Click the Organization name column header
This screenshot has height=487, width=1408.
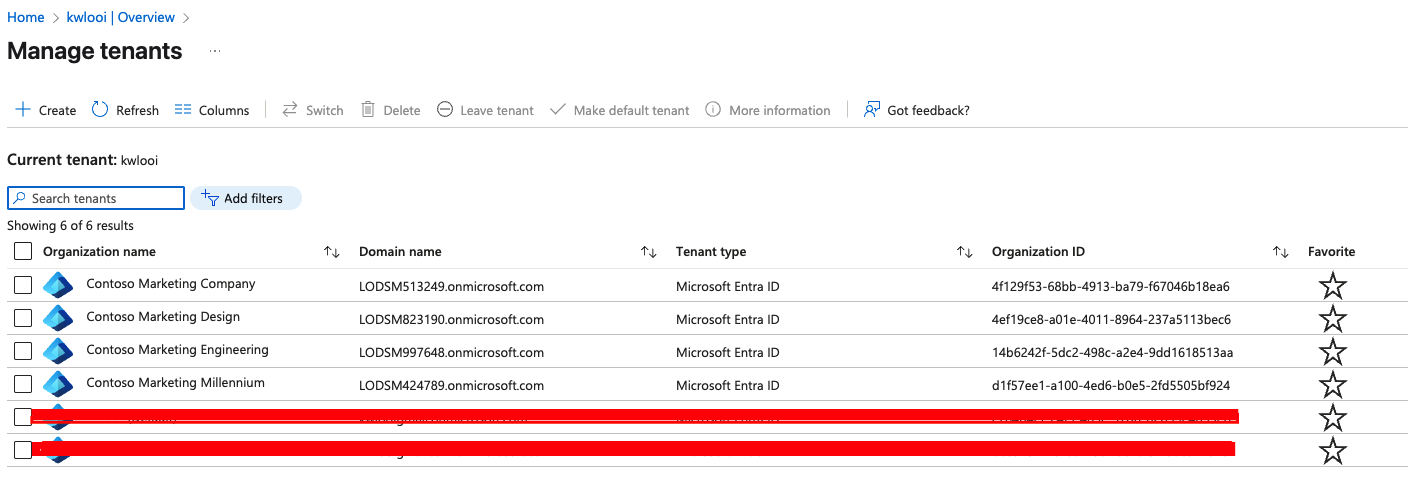99,252
